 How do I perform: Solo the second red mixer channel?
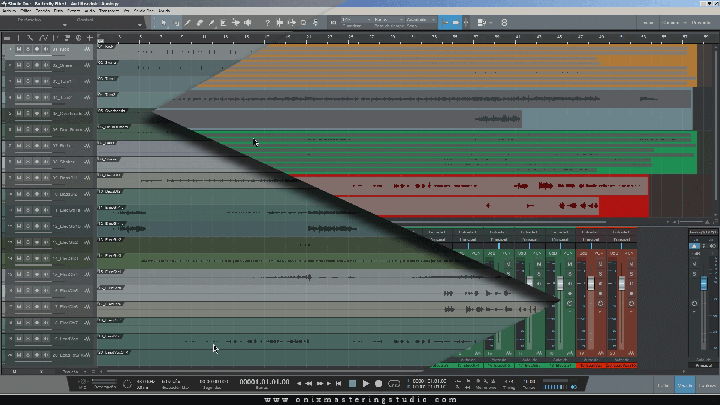(x=631, y=274)
